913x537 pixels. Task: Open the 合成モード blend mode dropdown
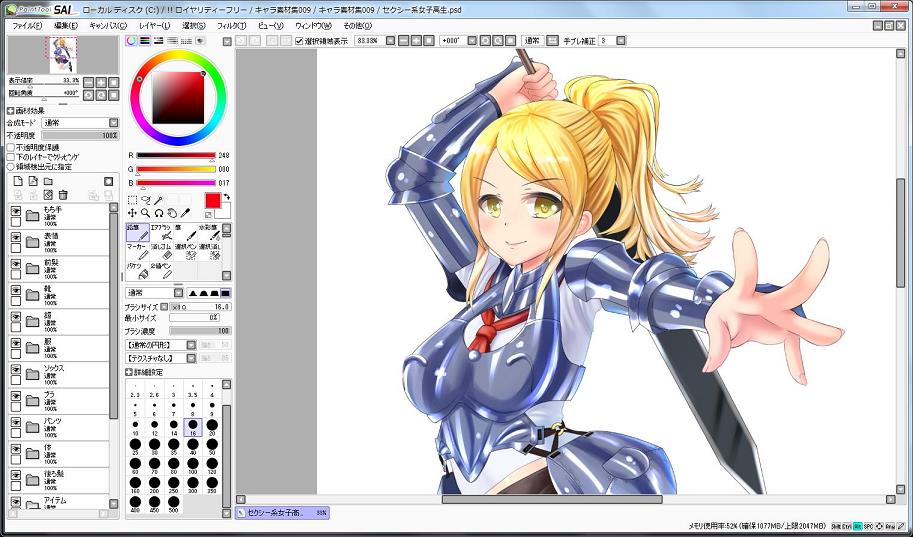(x=79, y=122)
